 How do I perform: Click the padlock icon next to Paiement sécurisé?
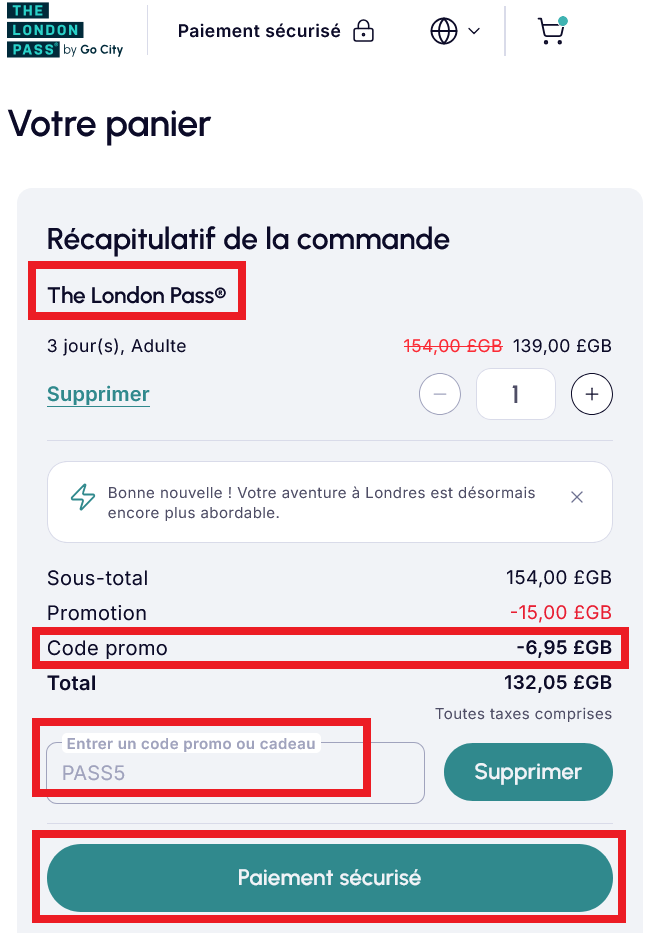[x=362, y=31]
